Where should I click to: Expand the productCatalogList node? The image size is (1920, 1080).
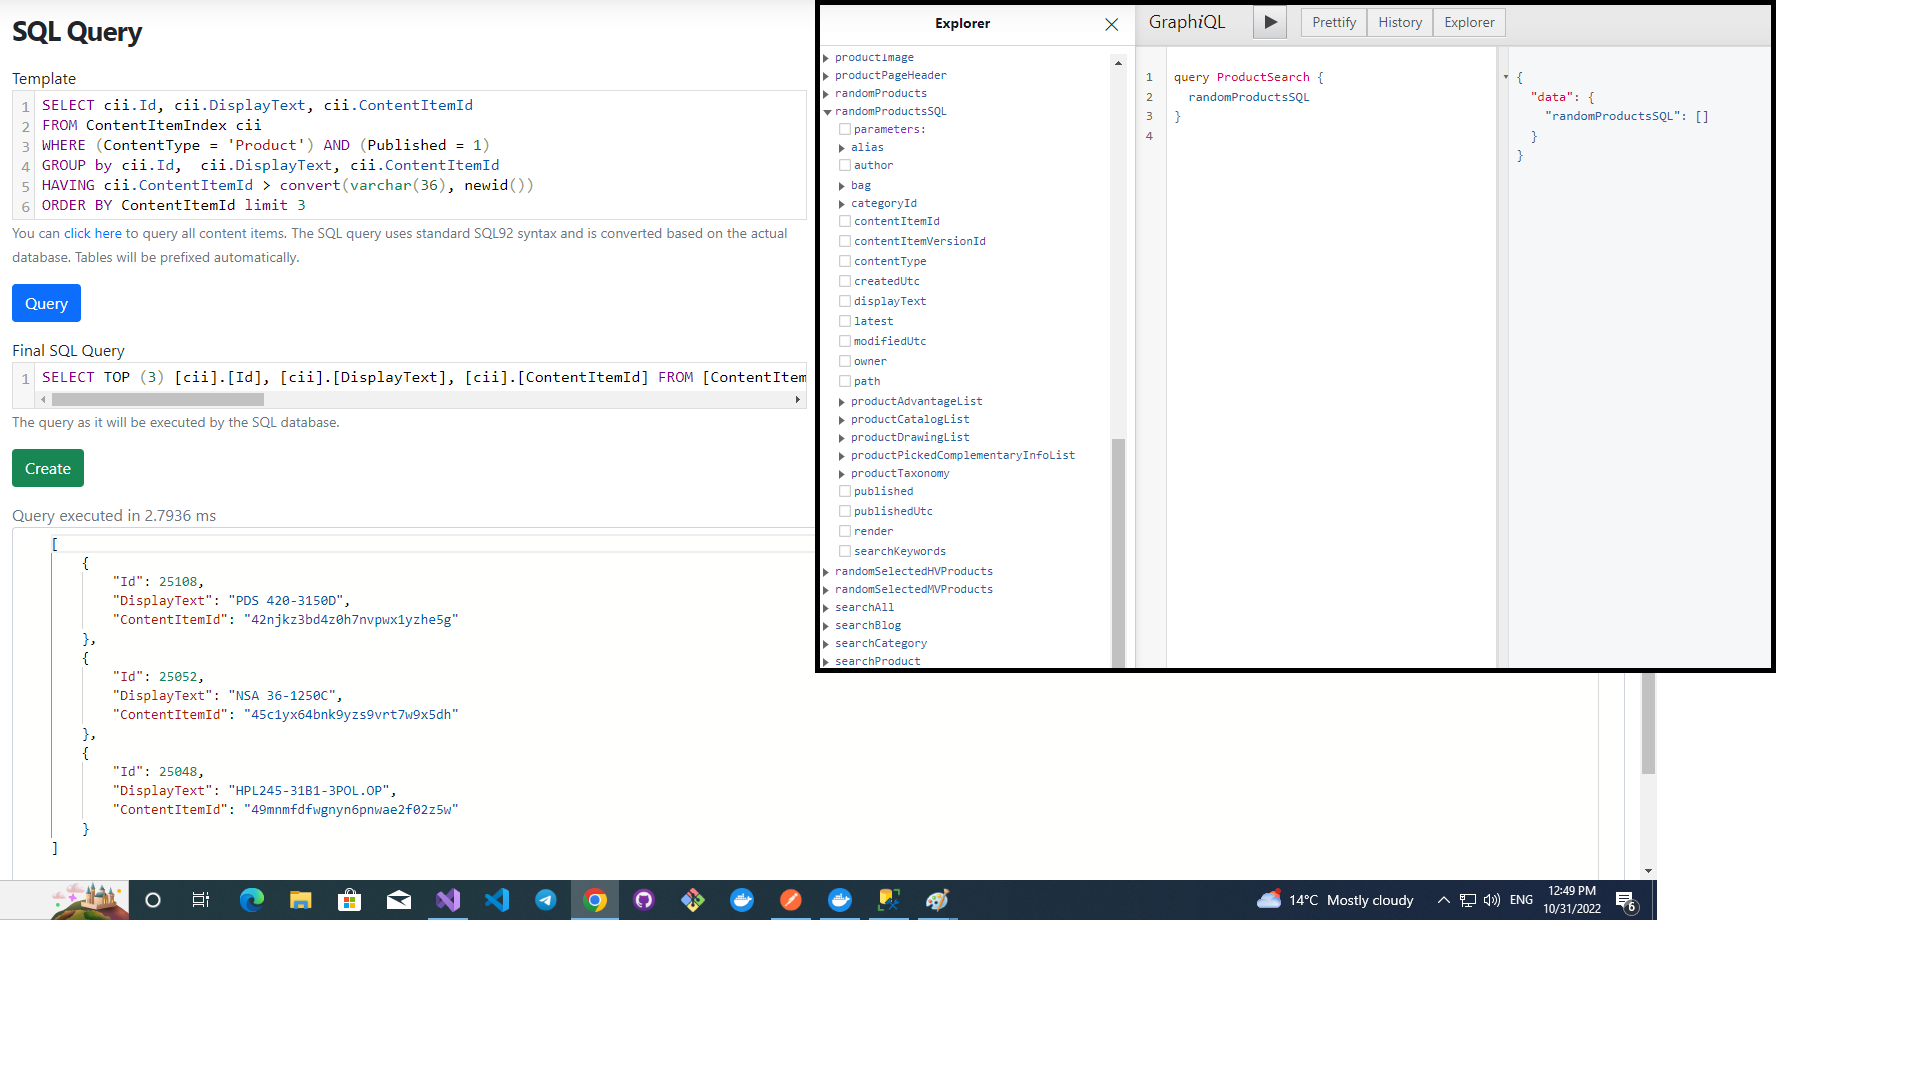pyautogui.click(x=842, y=420)
